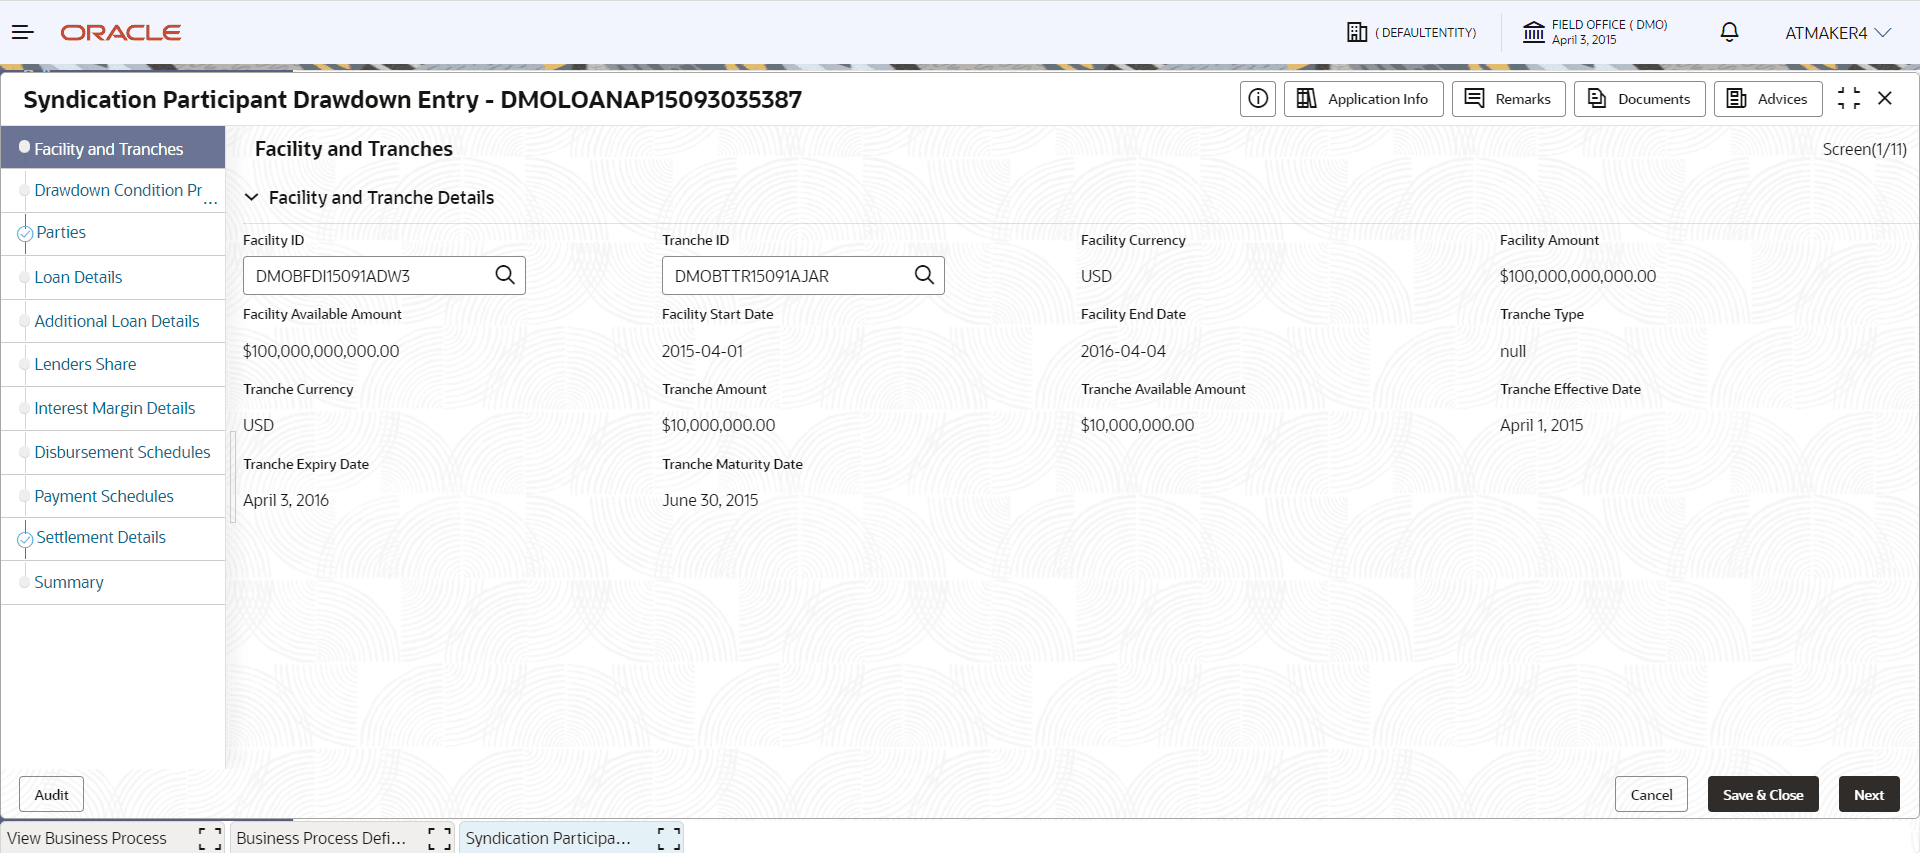Collapse Facility and Tranche Details section
The image size is (1920, 853).
pyautogui.click(x=252, y=198)
